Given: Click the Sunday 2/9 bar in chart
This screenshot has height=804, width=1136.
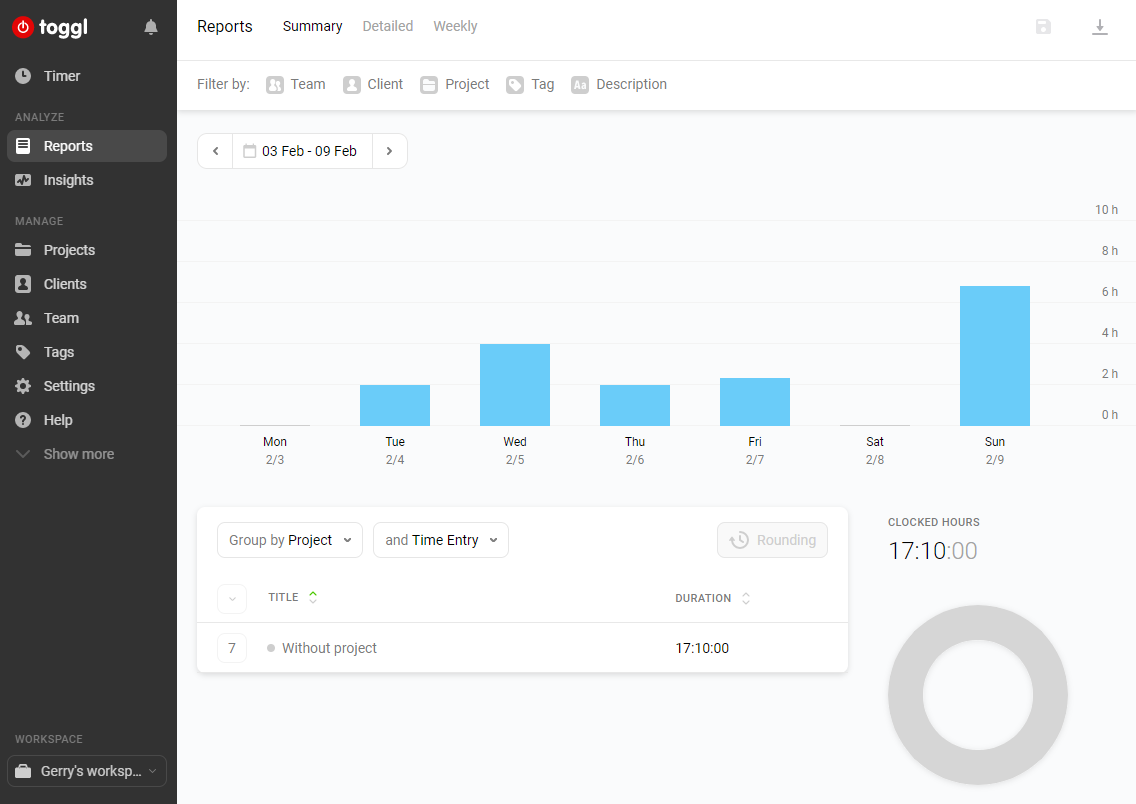Looking at the screenshot, I should 994,356.
